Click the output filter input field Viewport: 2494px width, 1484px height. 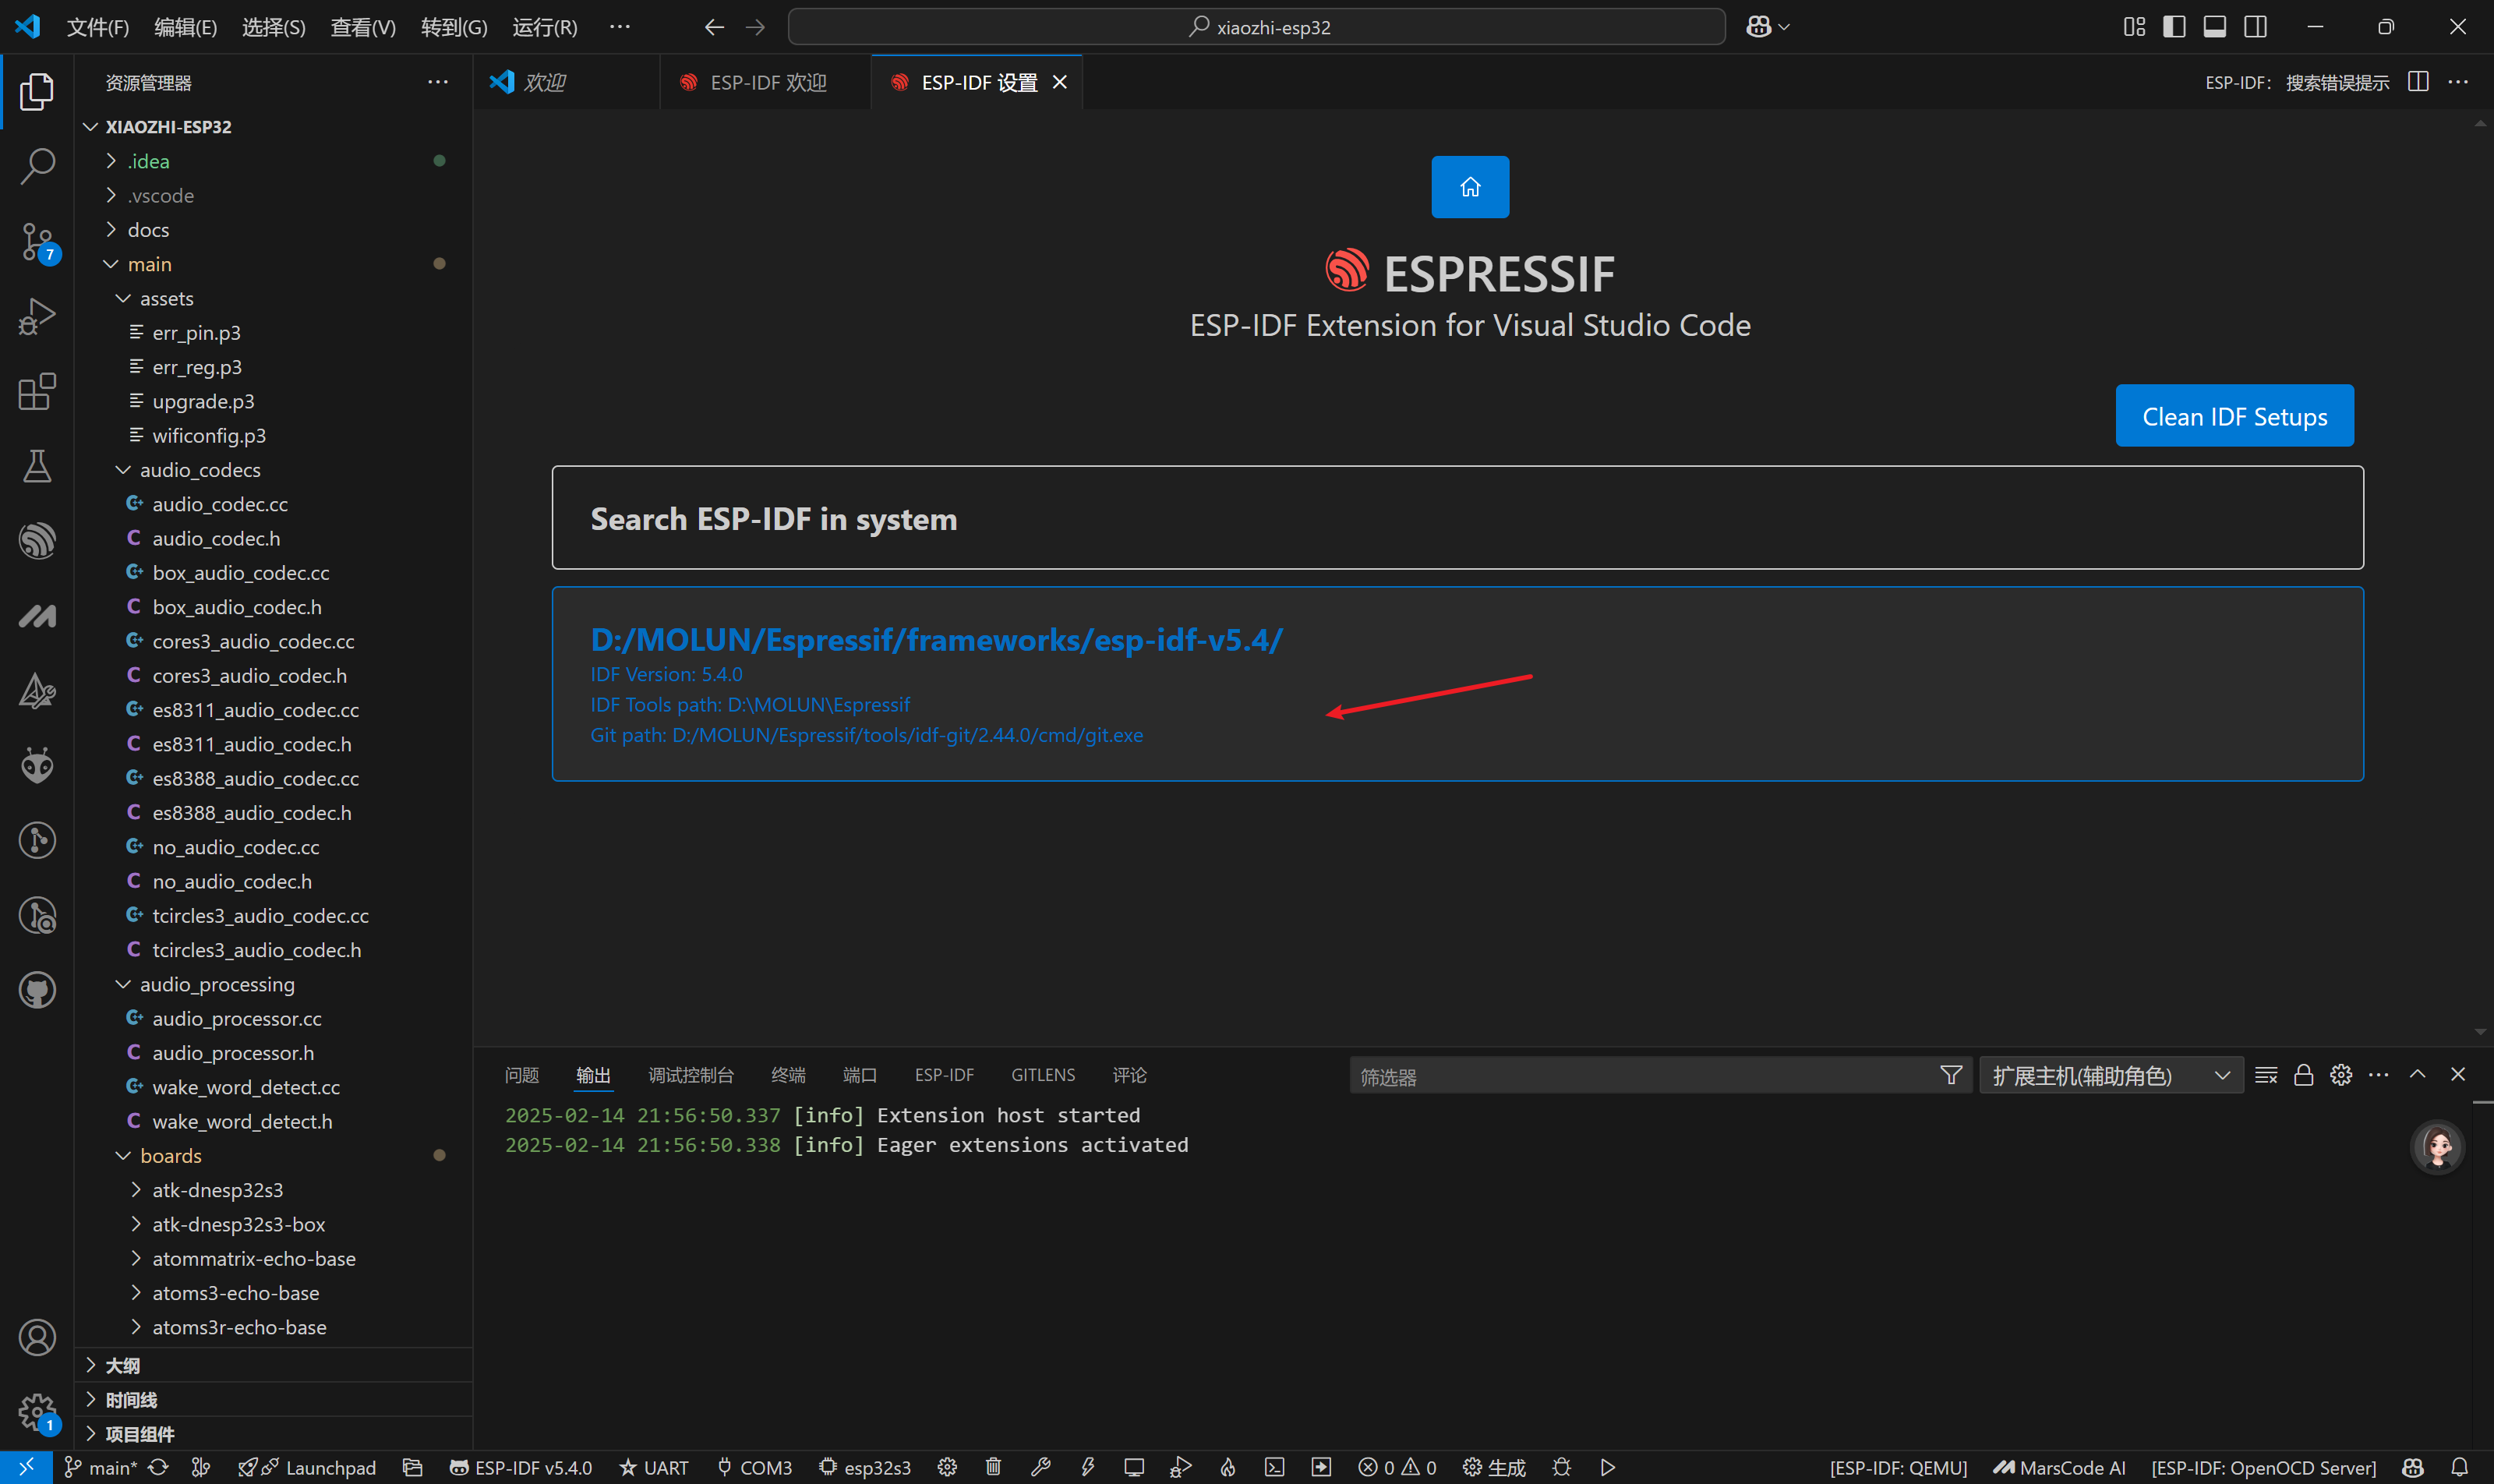click(x=1640, y=1076)
